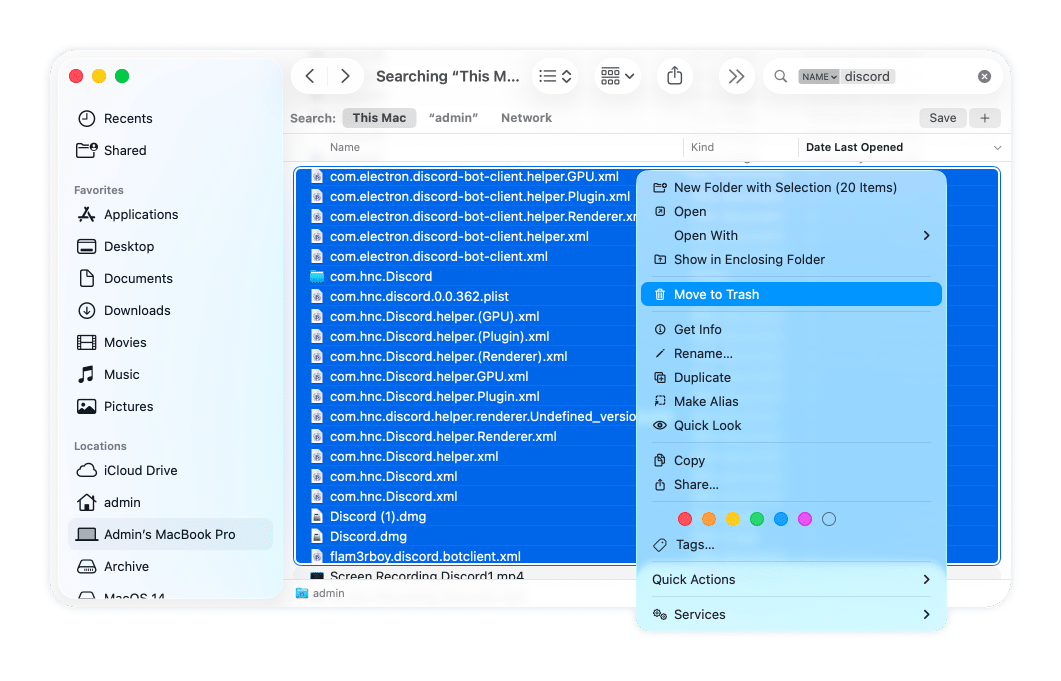Clear the search field with the X icon

pyautogui.click(x=984, y=76)
